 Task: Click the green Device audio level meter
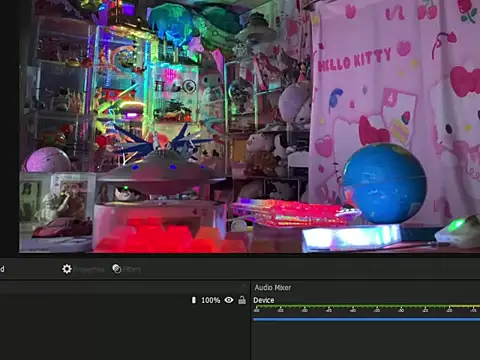click(366, 306)
